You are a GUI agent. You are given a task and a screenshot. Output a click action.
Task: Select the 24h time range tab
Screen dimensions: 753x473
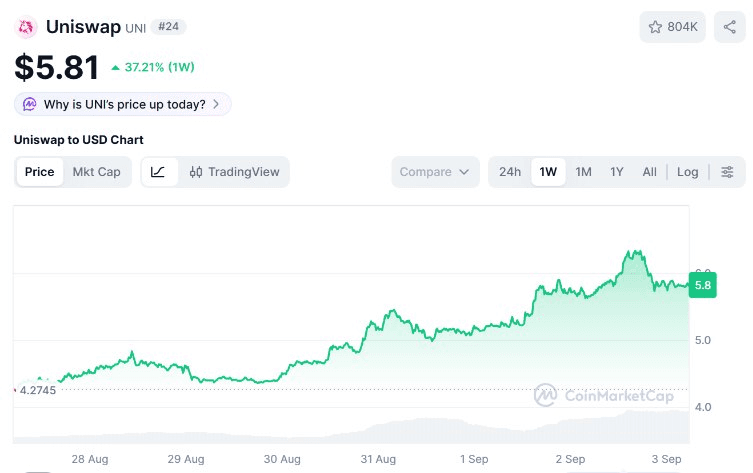point(510,172)
